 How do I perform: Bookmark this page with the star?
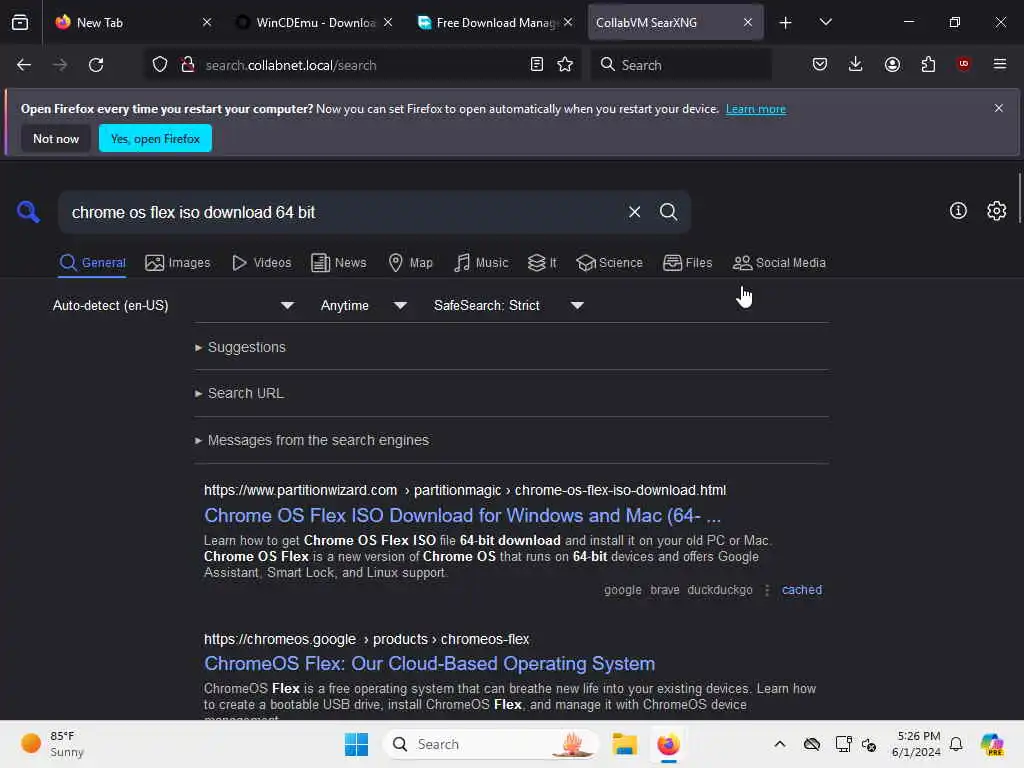[x=565, y=65]
